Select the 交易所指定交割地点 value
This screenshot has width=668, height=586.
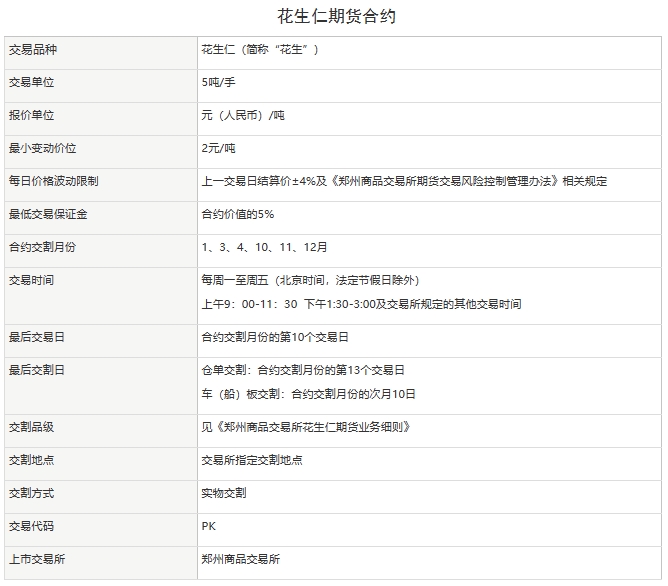(x=252, y=460)
